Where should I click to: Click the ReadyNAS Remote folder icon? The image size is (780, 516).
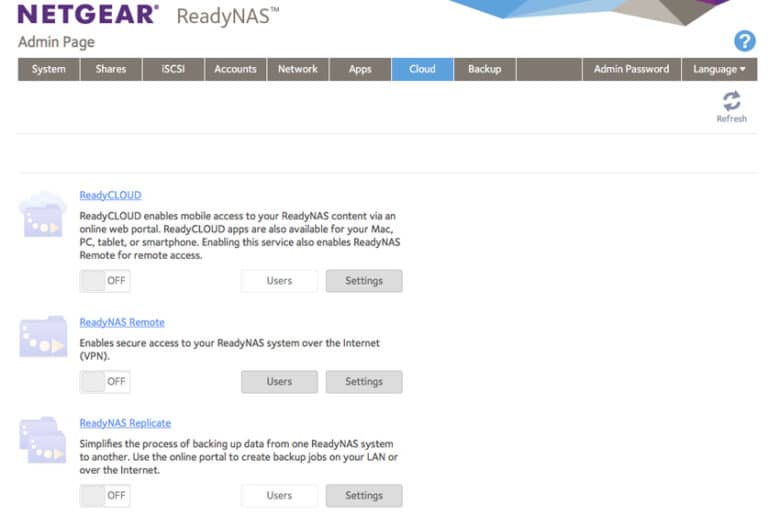[x=43, y=337]
